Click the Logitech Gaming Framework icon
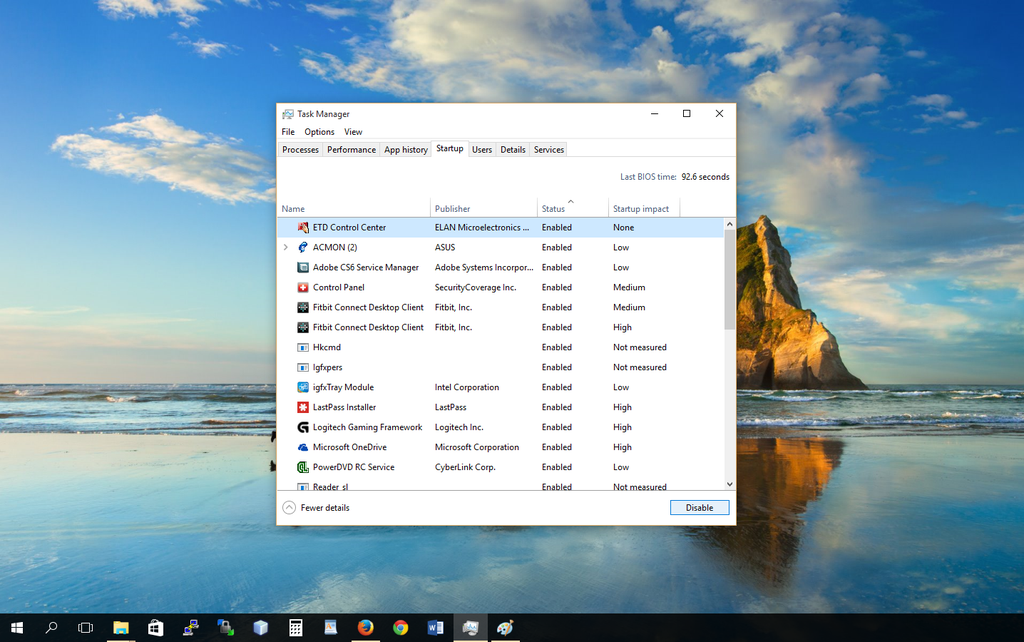Image resolution: width=1024 pixels, height=642 pixels. click(303, 427)
